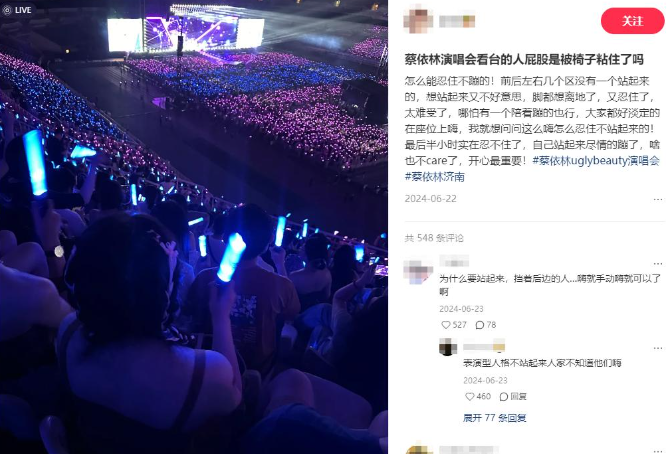
Task: Open more options next to post date
Action: click(x=658, y=199)
